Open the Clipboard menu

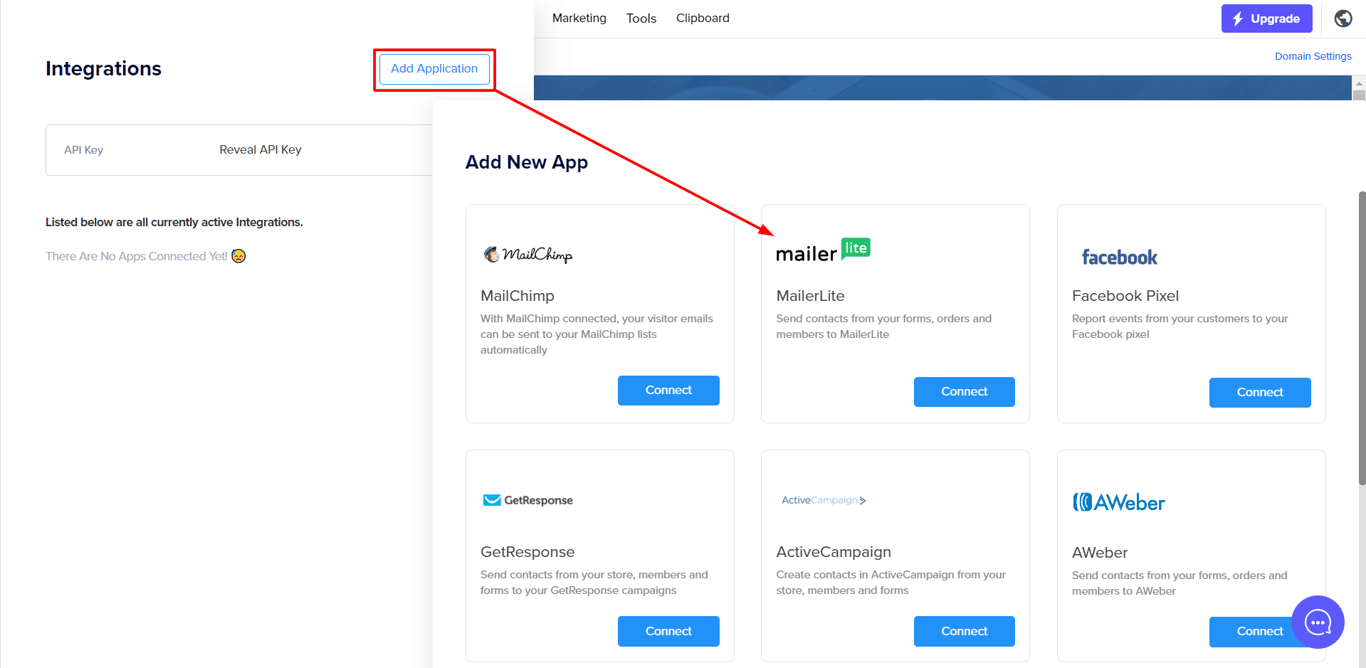703,18
